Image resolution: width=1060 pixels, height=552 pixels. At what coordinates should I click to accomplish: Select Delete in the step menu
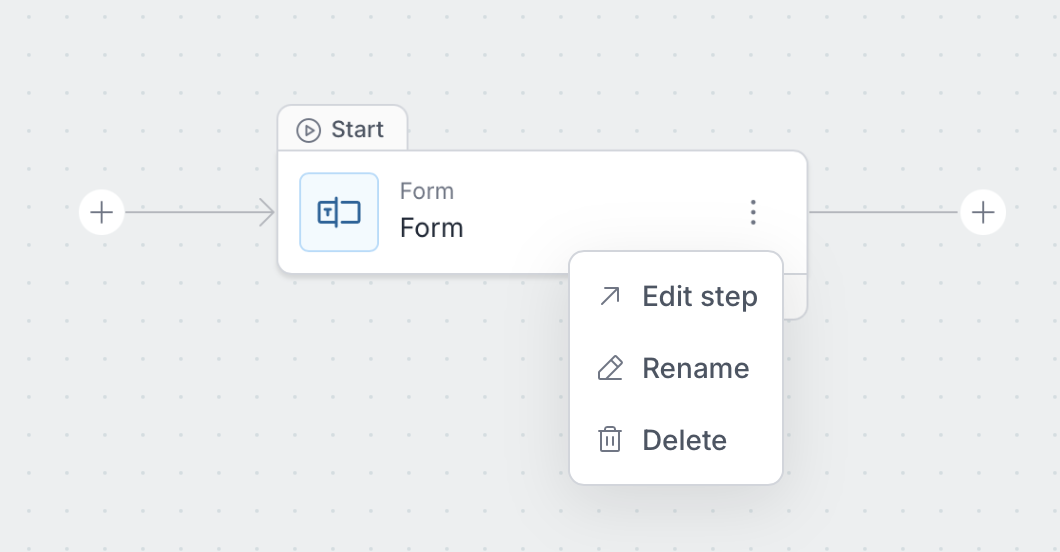click(684, 440)
